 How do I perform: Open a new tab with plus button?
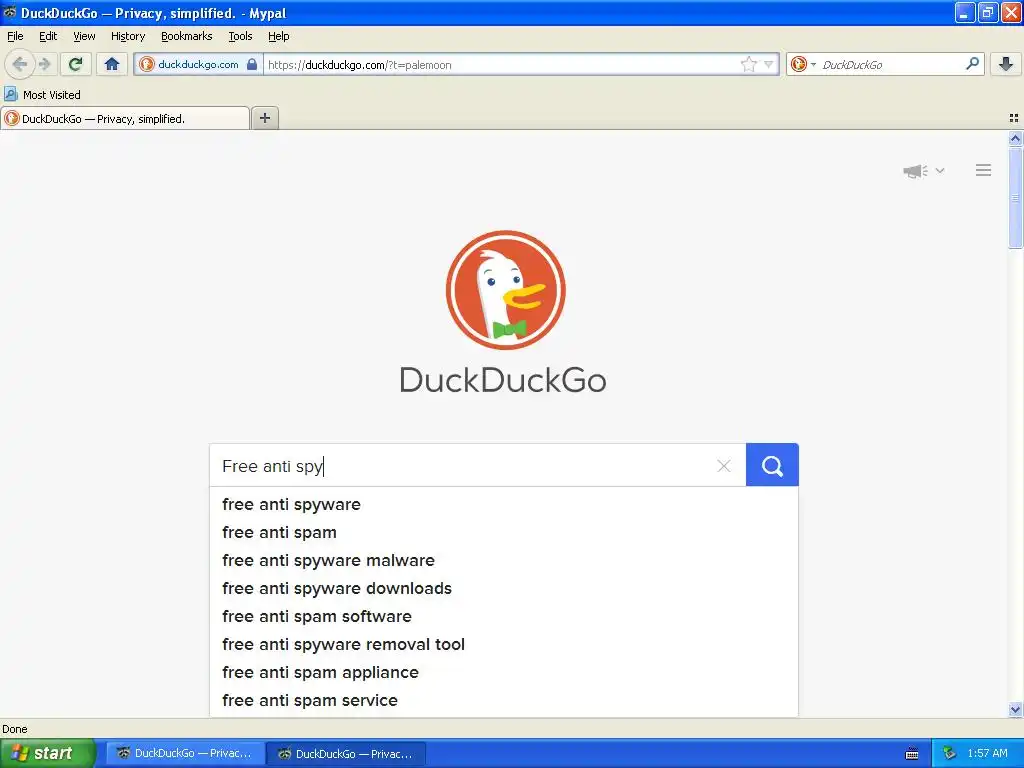click(x=264, y=118)
